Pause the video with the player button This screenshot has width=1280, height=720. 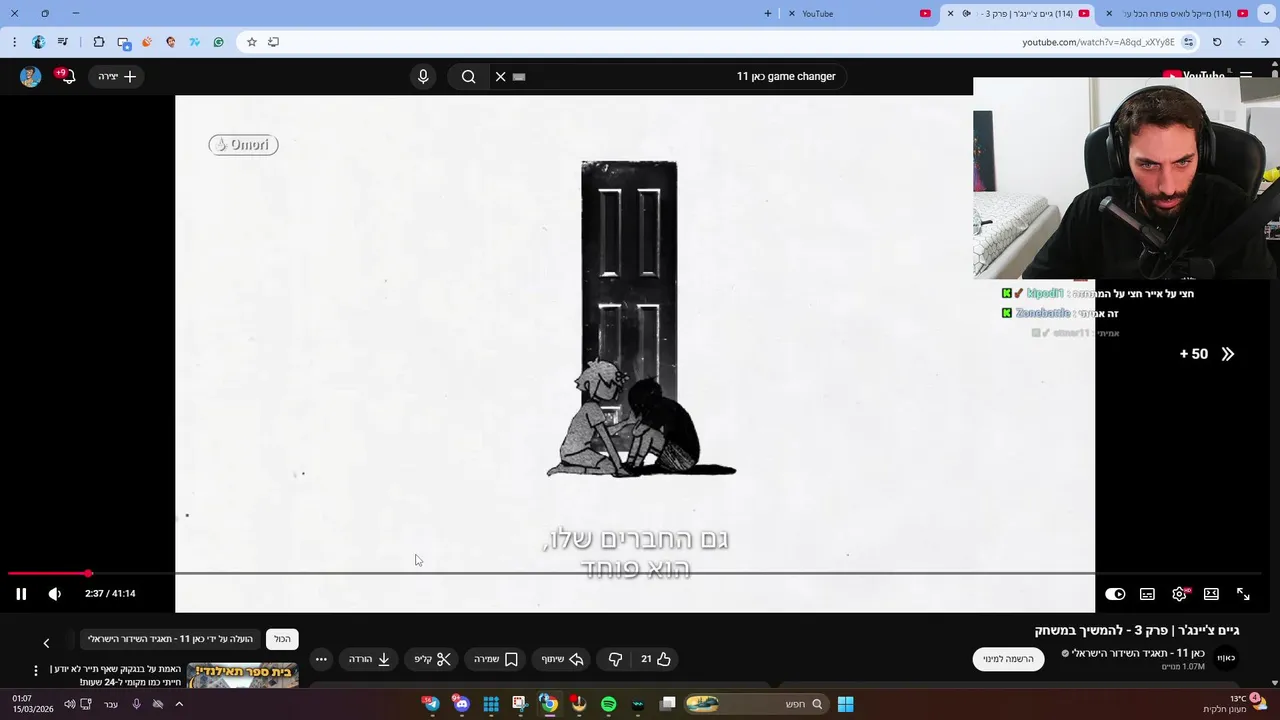click(x=21, y=594)
